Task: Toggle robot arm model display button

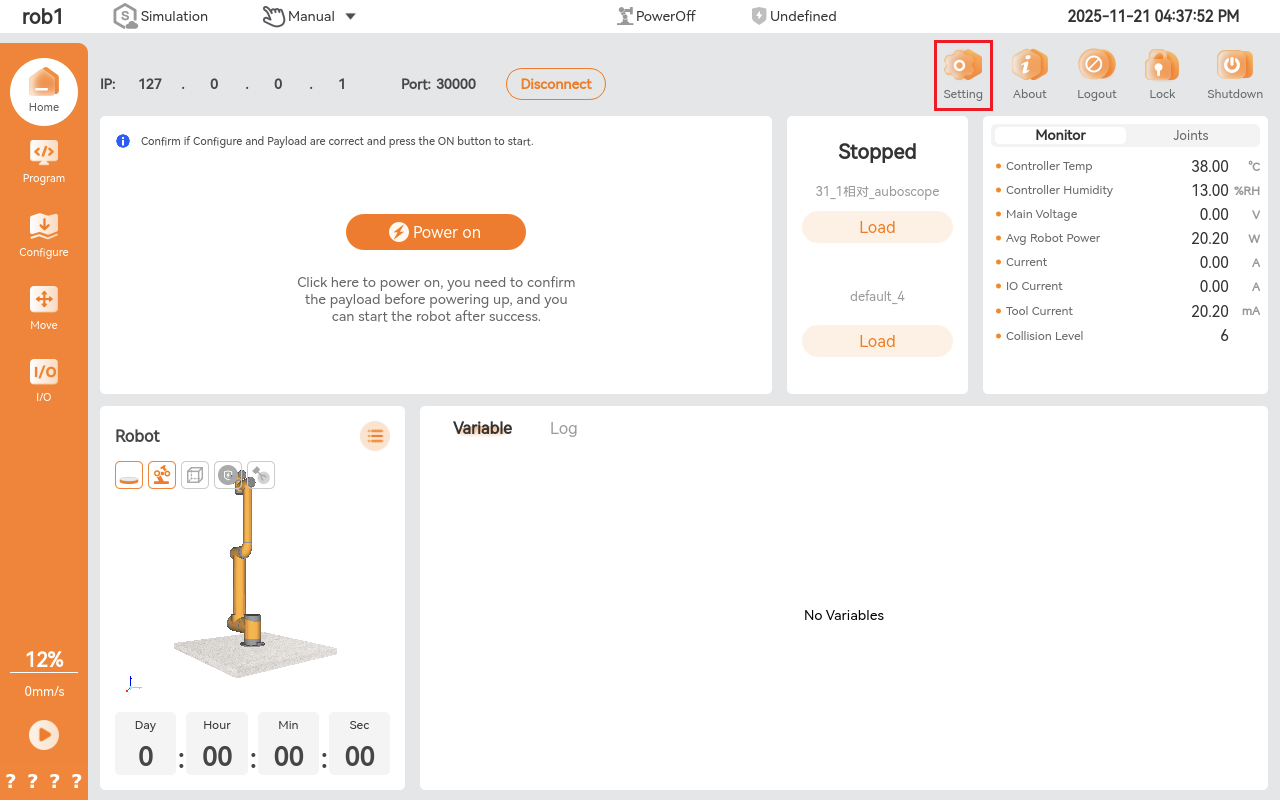Action: (x=162, y=476)
